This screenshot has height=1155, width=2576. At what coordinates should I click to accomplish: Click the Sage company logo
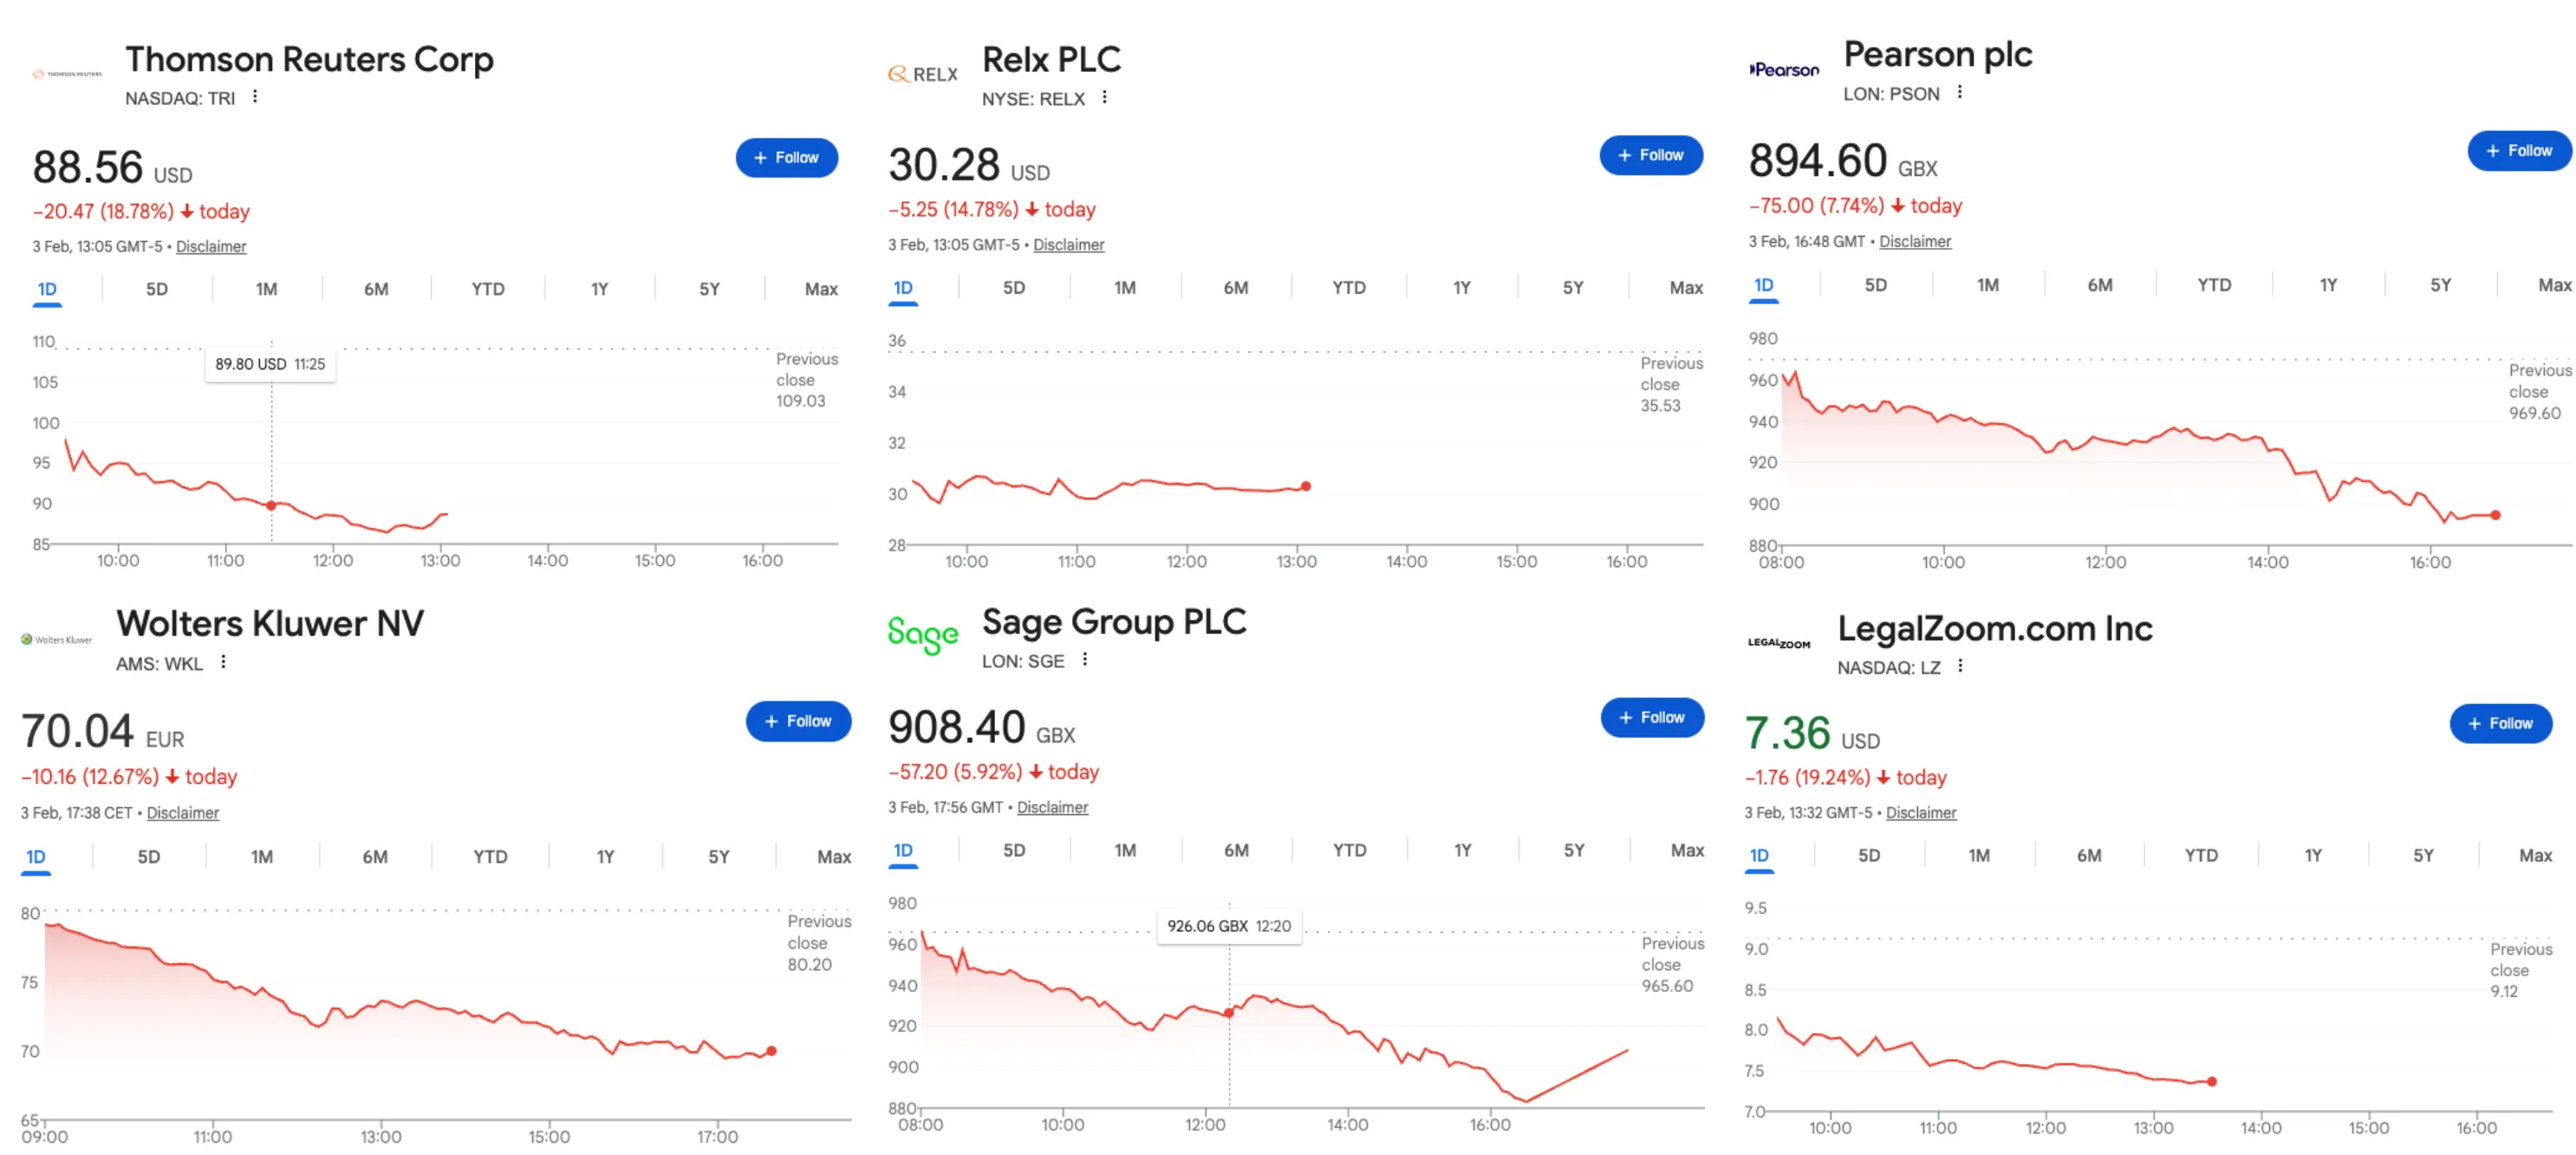pyautogui.click(x=923, y=633)
